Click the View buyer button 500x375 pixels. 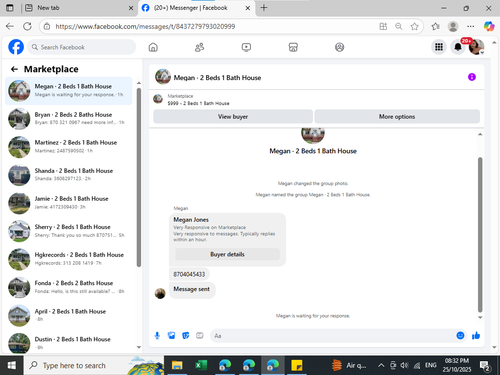click(x=233, y=117)
